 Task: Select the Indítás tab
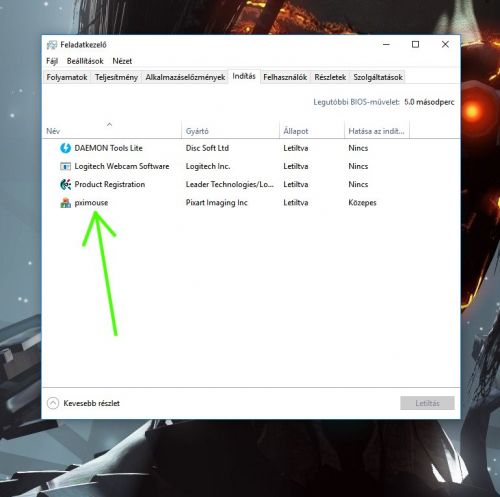[x=244, y=76]
